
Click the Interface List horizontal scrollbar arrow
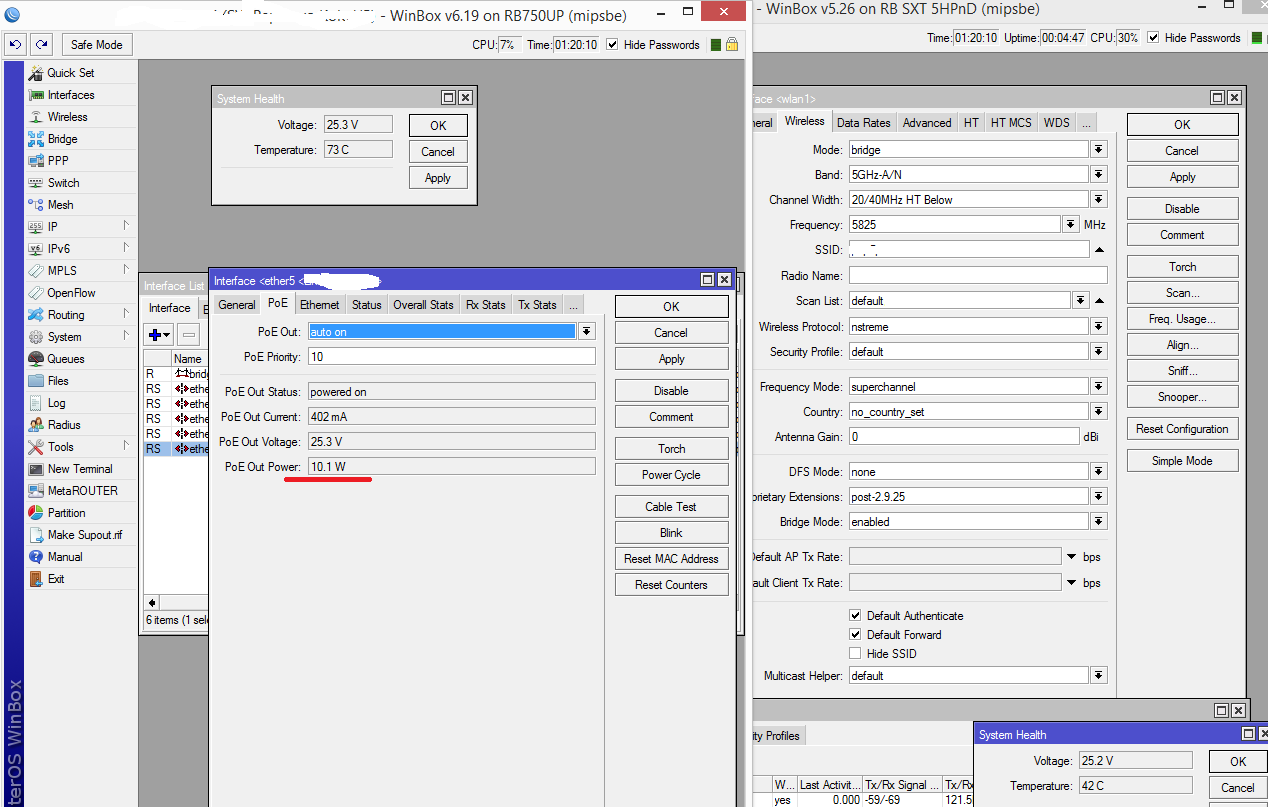(x=152, y=603)
